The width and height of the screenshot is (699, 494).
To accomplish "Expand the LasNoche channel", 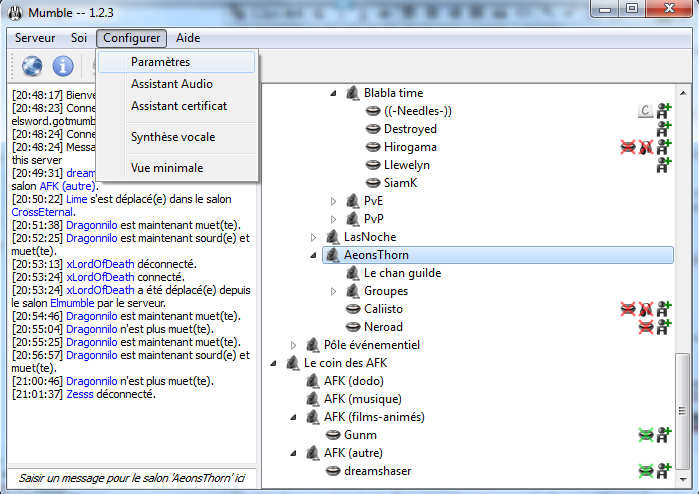I will click(x=313, y=237).
